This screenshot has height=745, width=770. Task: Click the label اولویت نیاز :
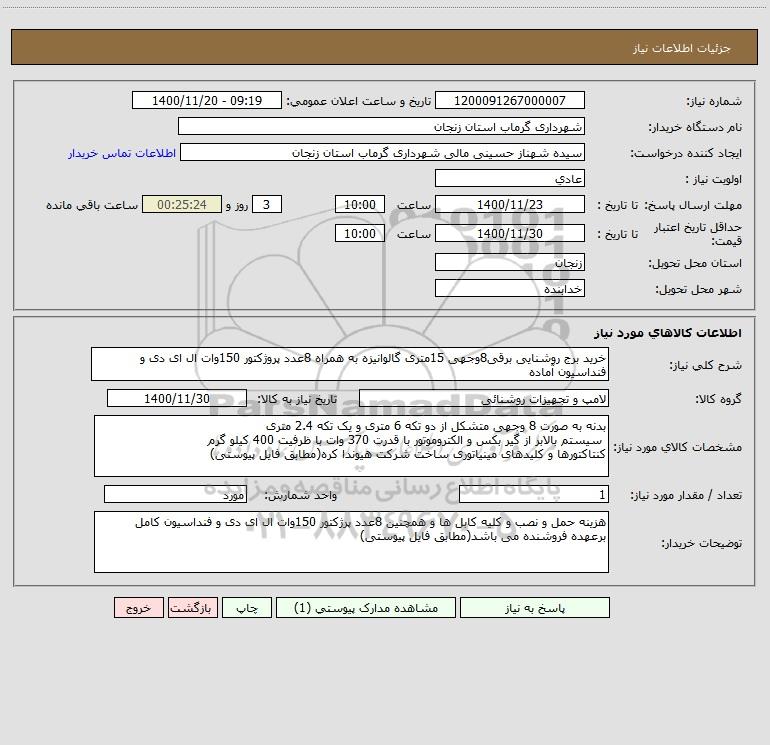714,180
